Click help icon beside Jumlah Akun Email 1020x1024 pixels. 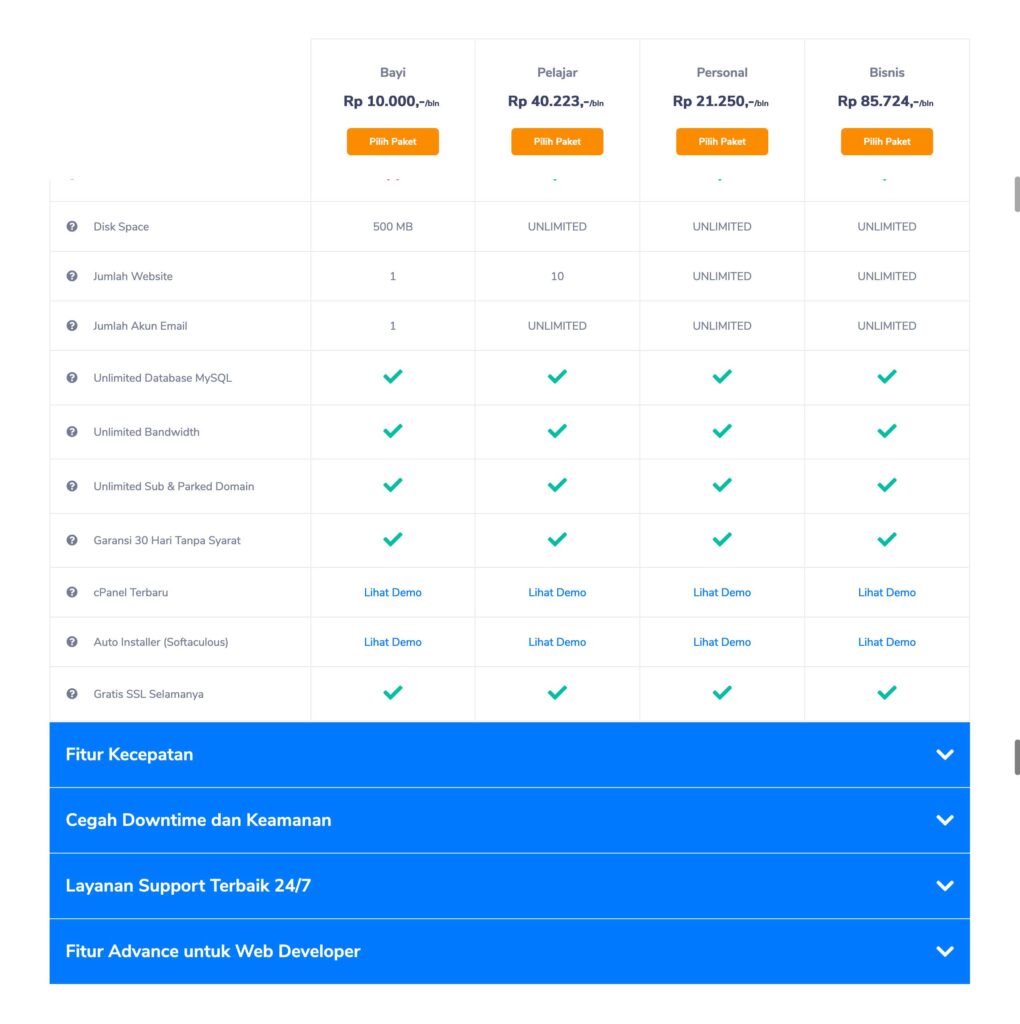point(72,326)
